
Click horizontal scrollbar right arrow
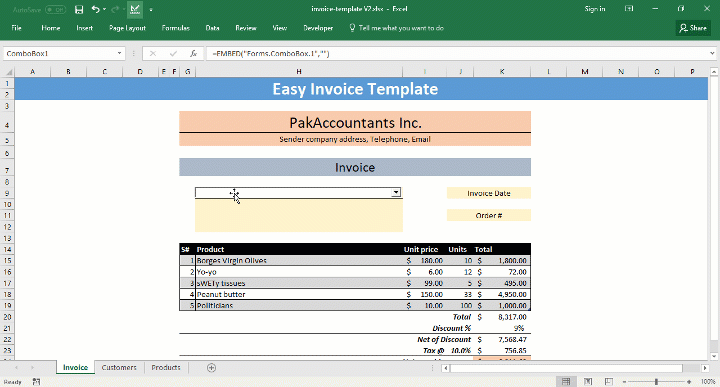(x=705, y=368)
